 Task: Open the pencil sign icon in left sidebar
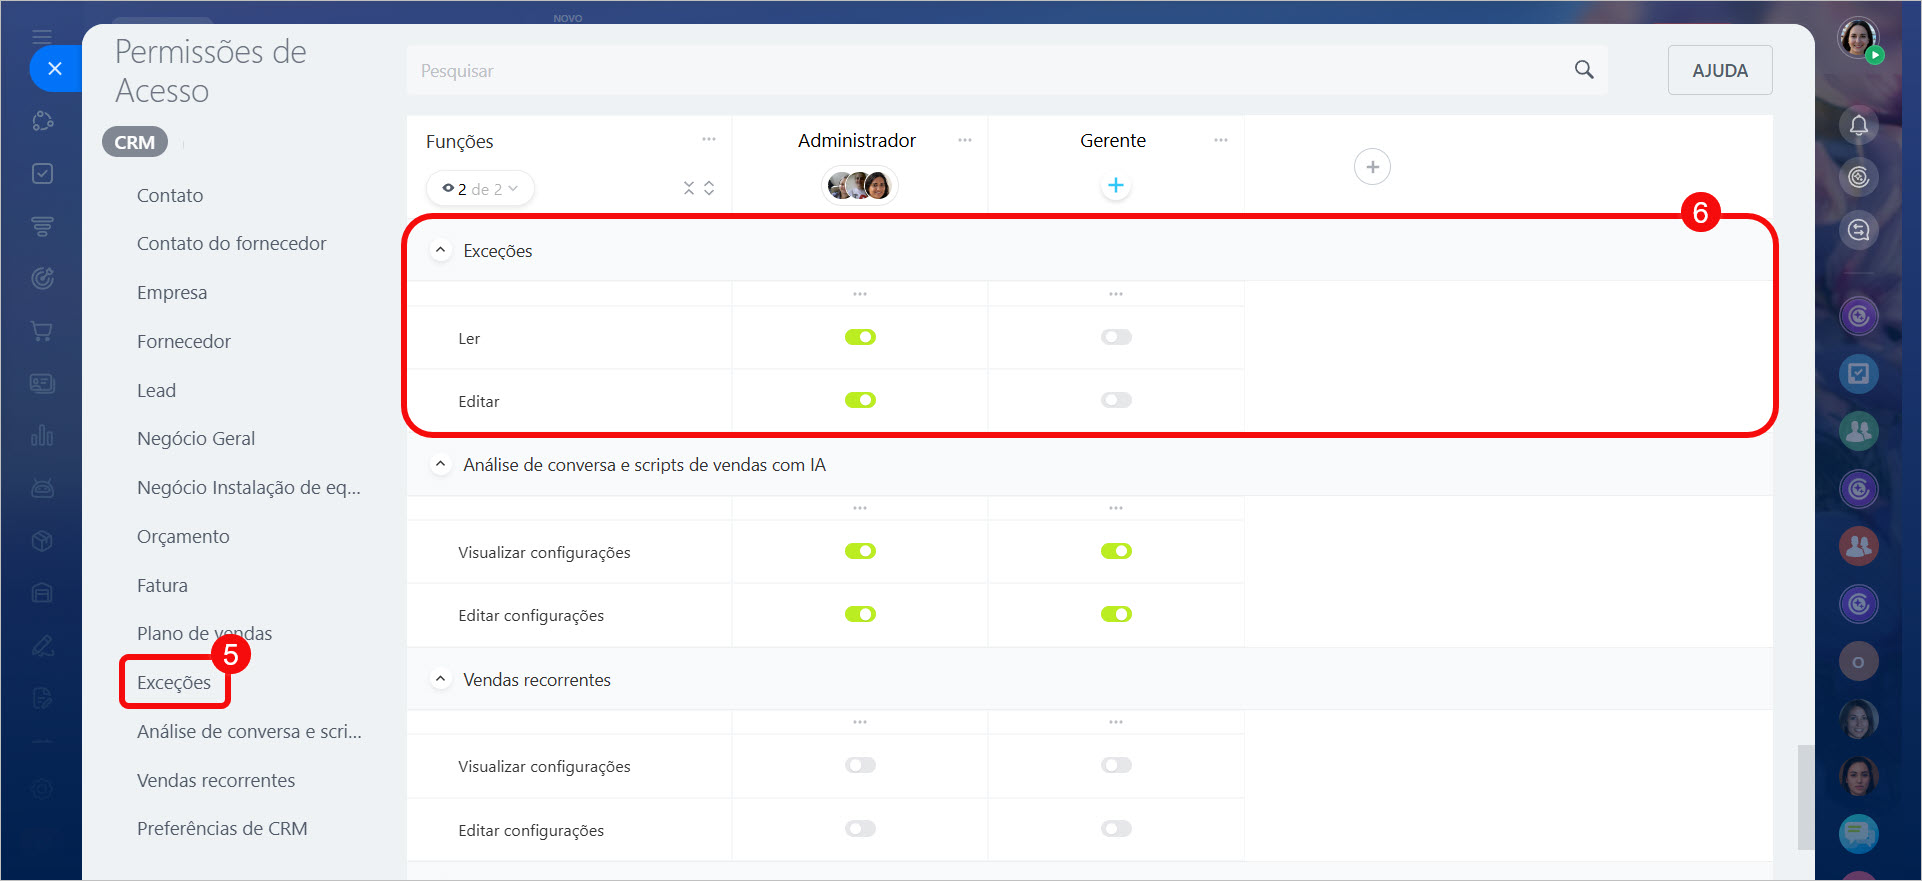pyautogui.click(x=42, y=646)
